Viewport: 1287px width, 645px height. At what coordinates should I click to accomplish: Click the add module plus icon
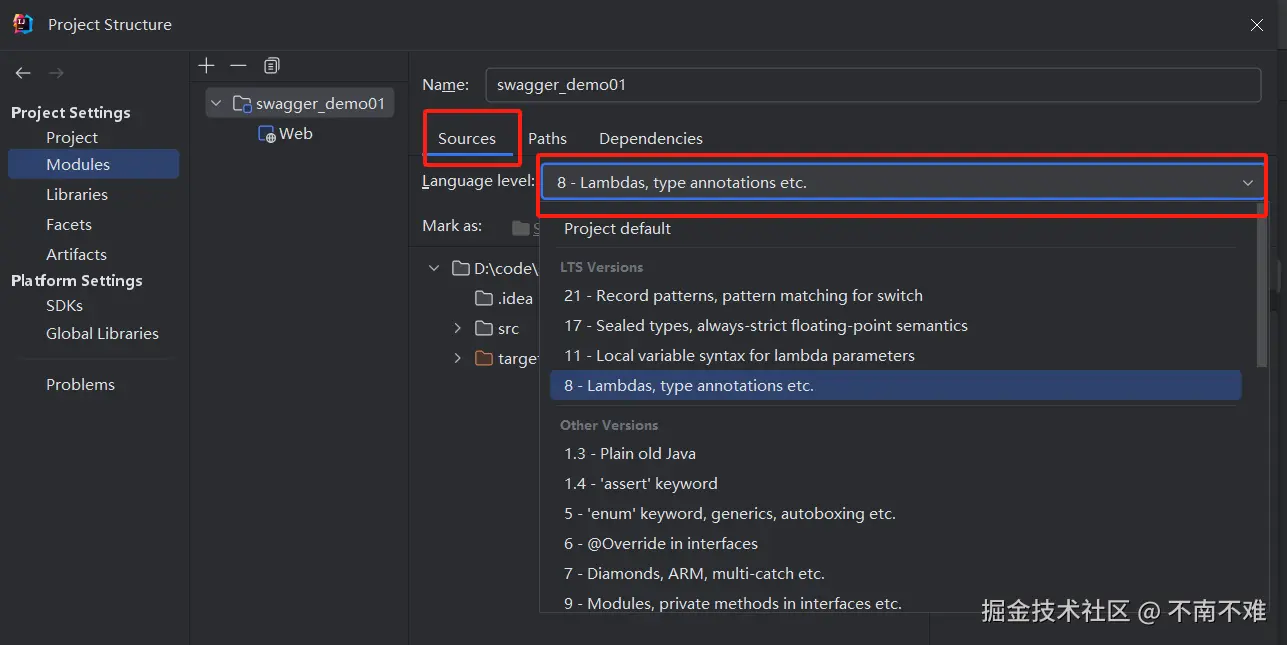pyautogui.click(x=206, y=66)
